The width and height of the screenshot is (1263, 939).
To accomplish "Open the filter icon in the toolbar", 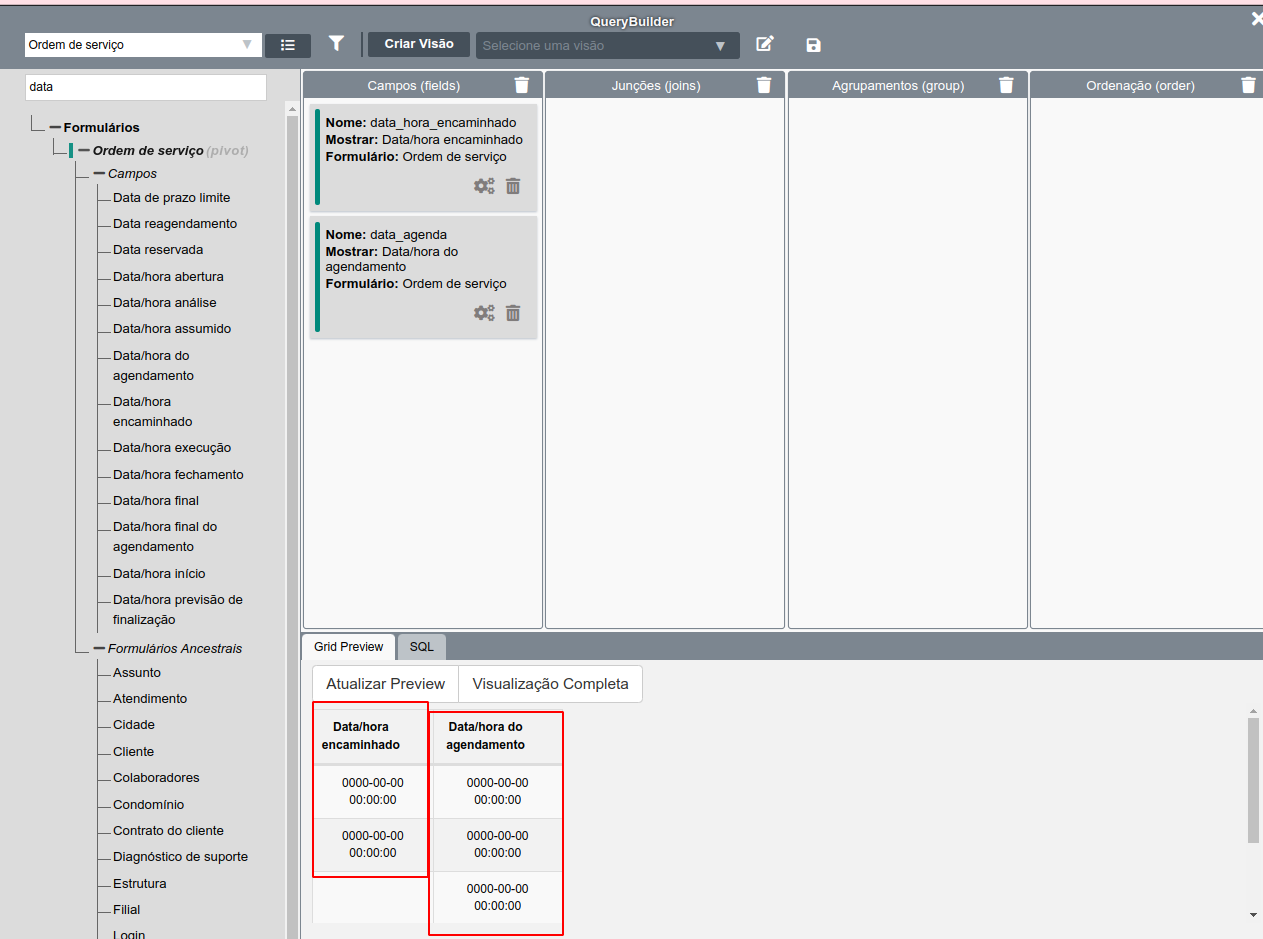I will pyautogui.click(x=336, y=44).
